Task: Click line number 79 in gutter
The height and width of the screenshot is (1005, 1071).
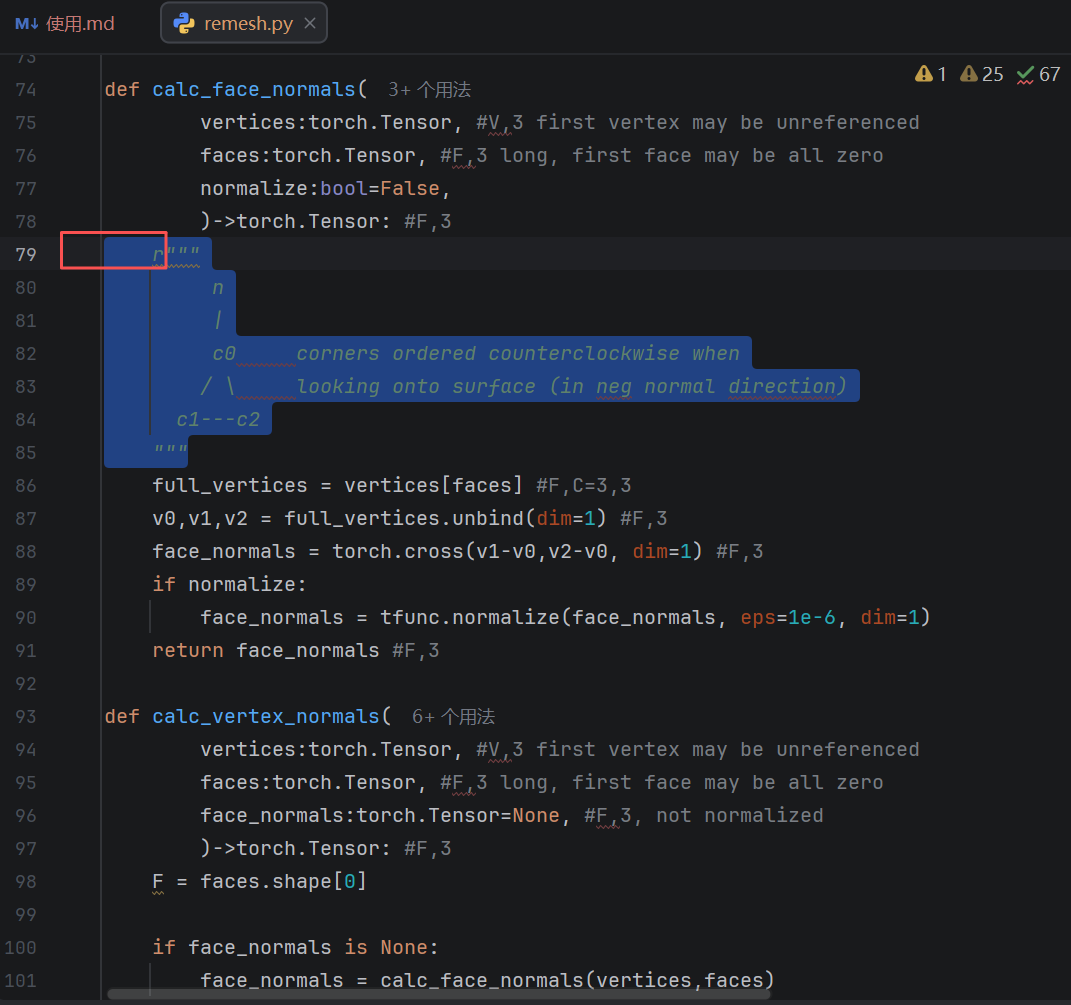Action: click(26, 255)
